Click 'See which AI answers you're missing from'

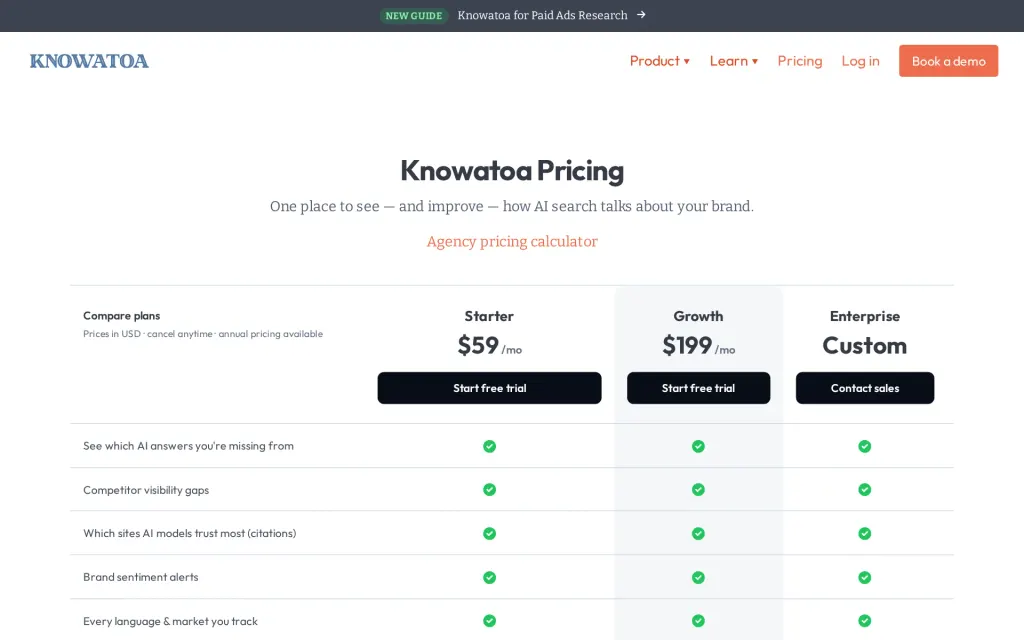coord(188,446)
